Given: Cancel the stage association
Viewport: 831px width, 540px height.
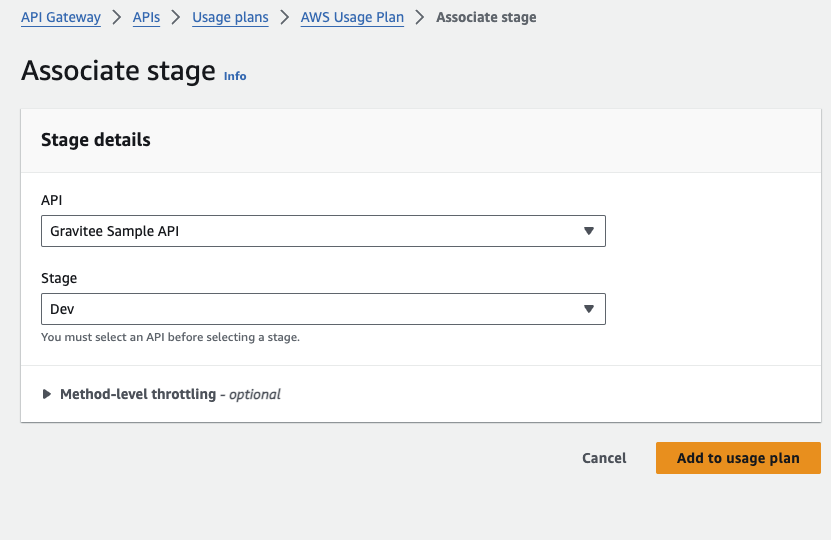Looking at the screenshot, I should [x=604, y=458].
